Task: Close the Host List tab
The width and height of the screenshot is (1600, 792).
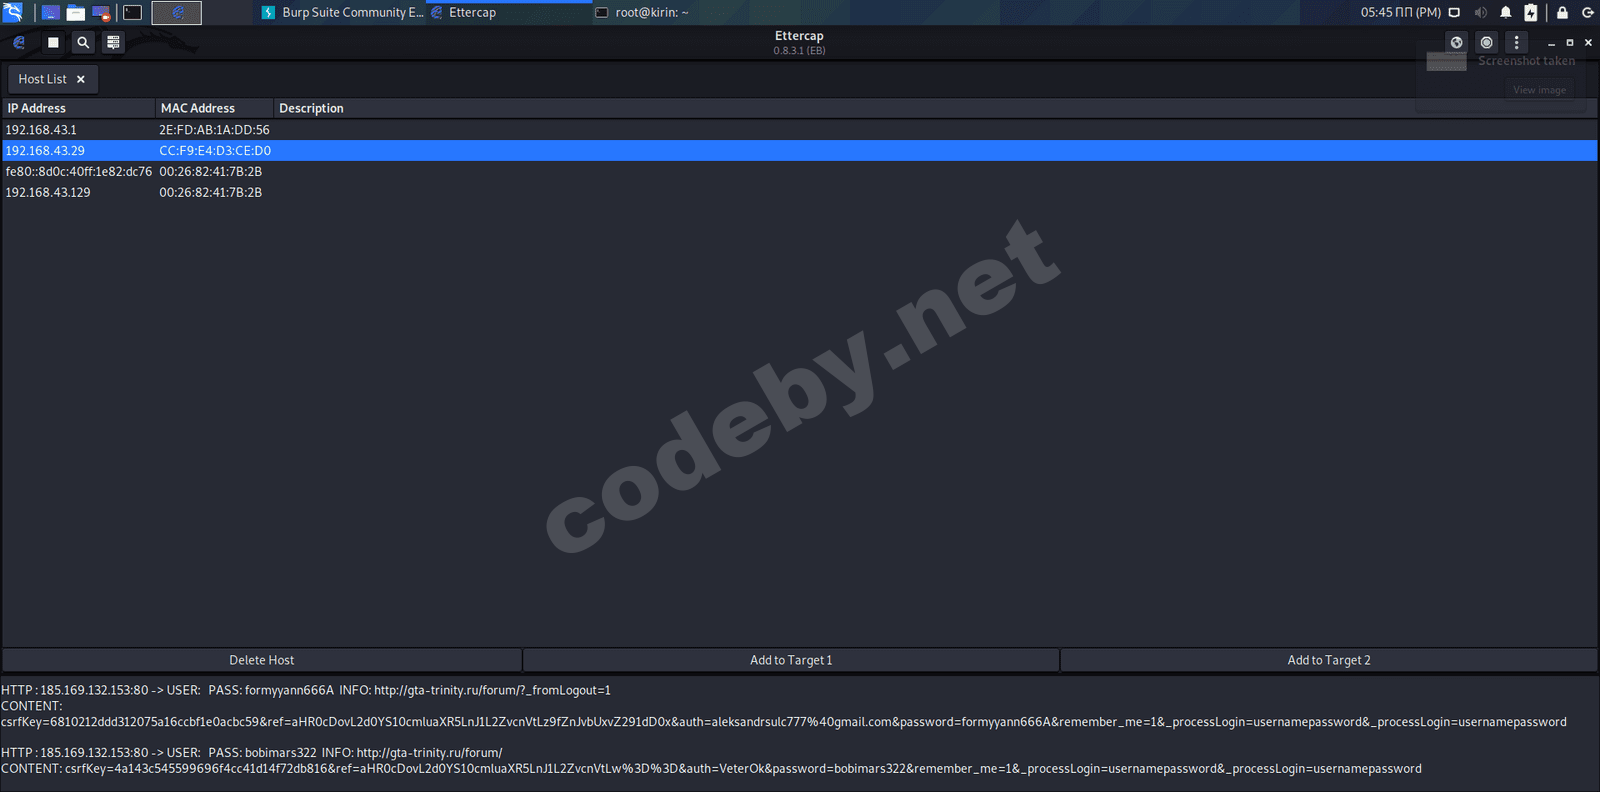Action: click(81, 79)
